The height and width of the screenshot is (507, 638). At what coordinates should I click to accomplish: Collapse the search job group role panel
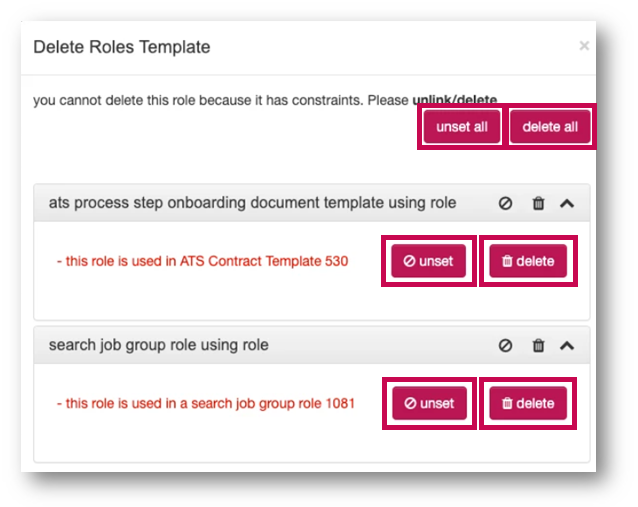tap(567, 345)
